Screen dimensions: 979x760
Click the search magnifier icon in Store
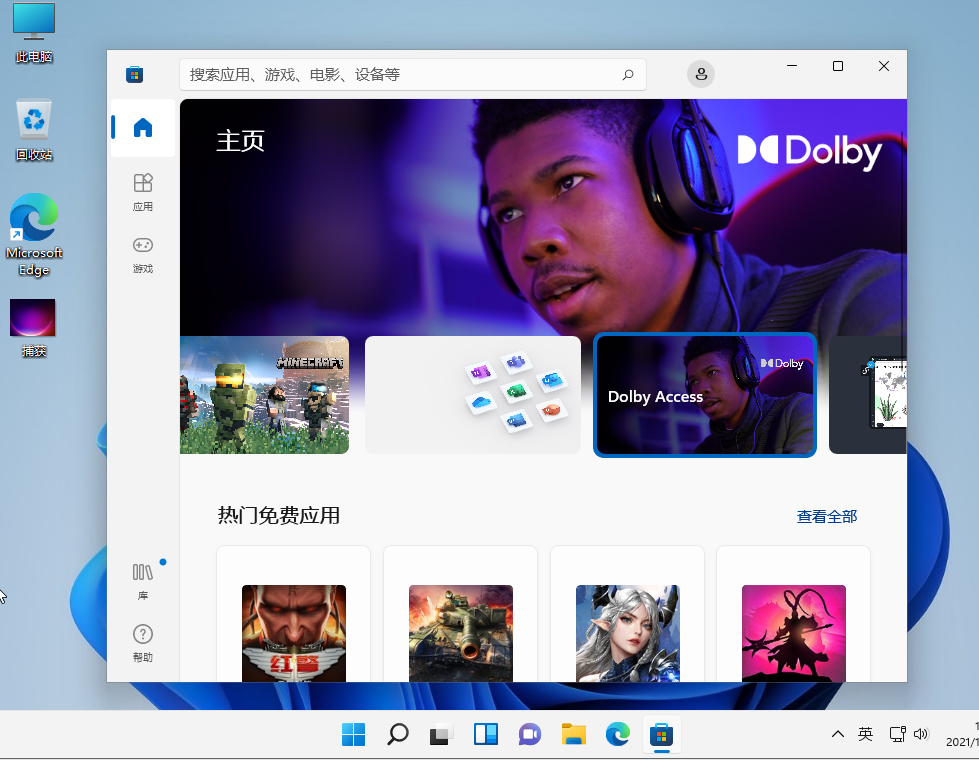pos(628,74)
